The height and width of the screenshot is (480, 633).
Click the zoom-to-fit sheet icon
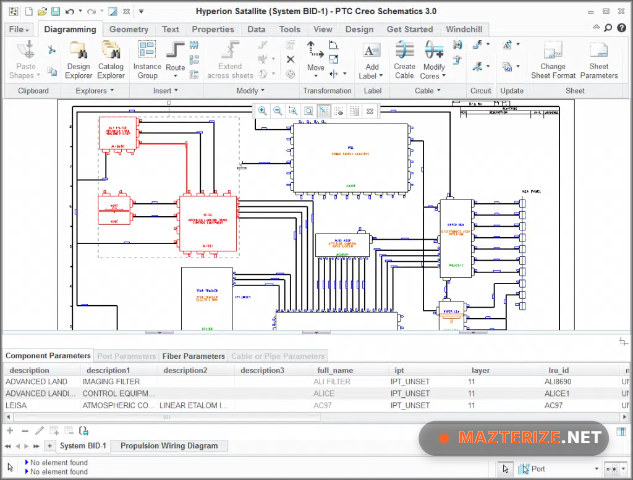pyautogui.click(x=308, y=111)
